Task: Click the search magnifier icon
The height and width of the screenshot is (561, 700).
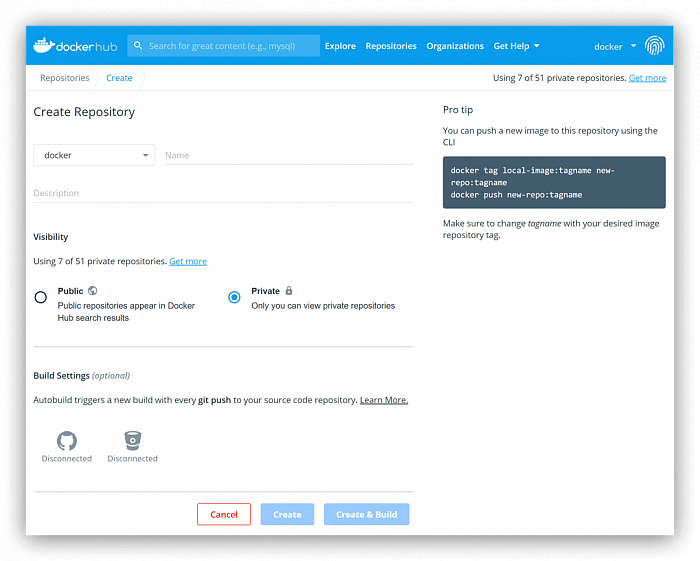Action: pos(138,46)
